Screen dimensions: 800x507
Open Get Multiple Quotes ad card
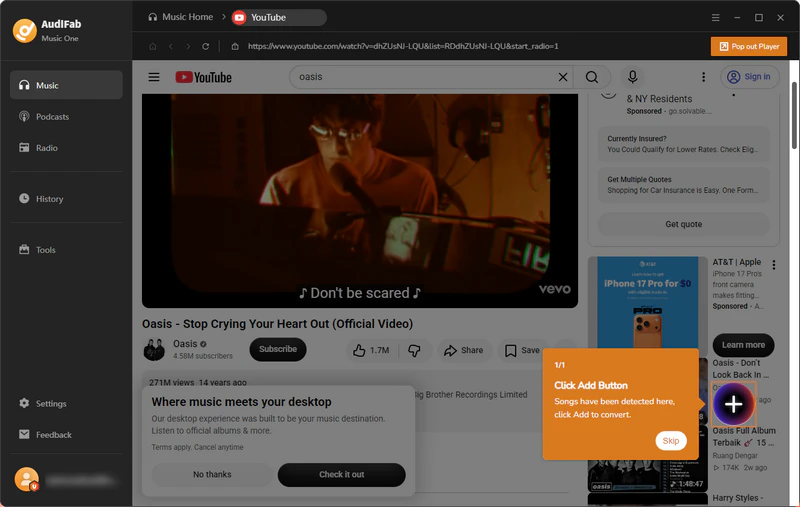(683, 185)
